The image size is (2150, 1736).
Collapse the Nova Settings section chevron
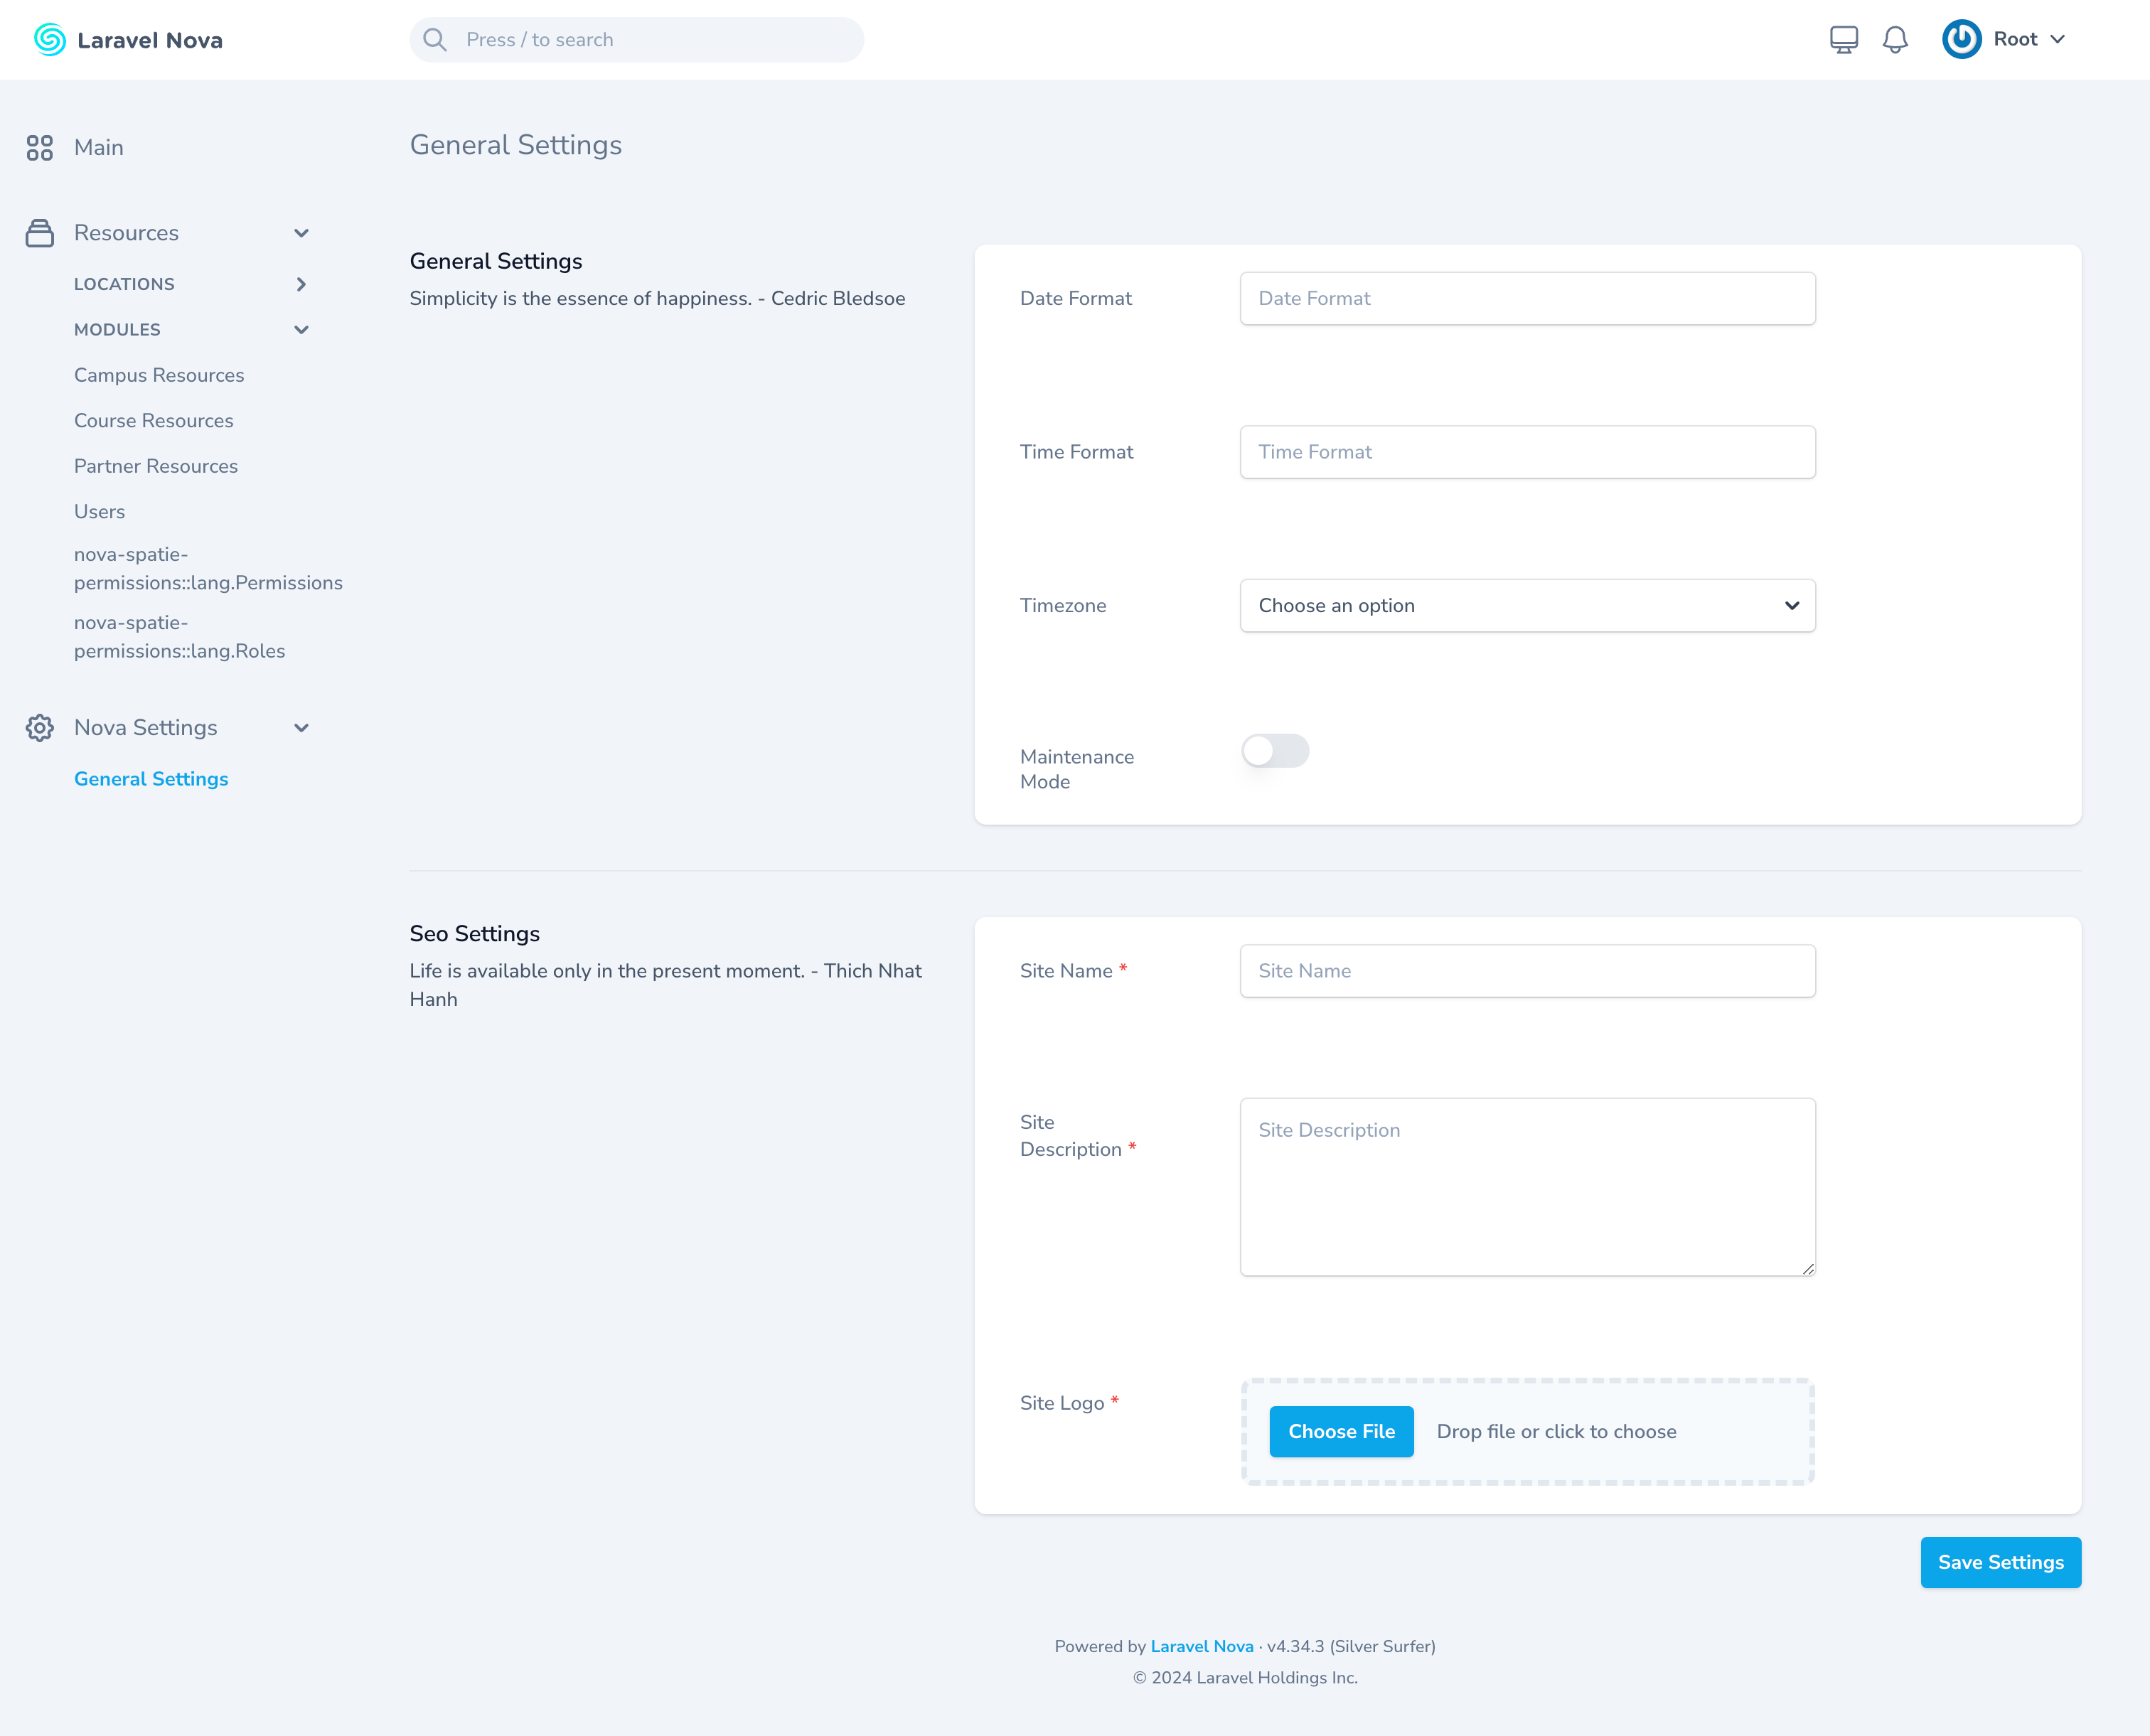[x=301, y=728]
